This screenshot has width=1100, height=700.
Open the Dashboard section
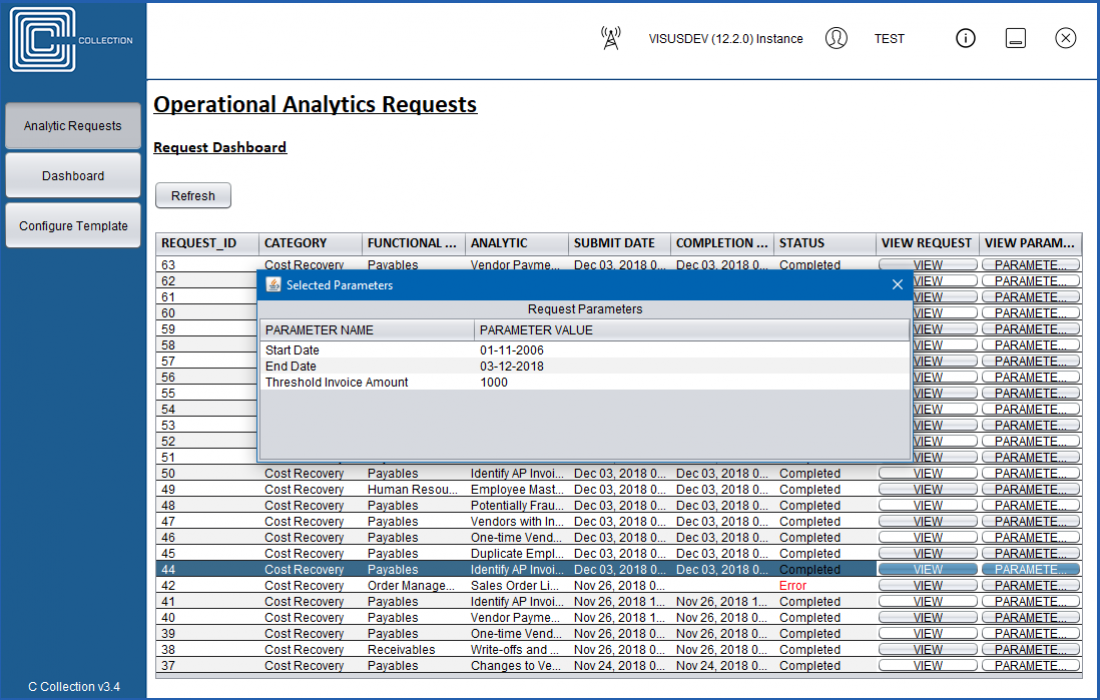(73, 176)
